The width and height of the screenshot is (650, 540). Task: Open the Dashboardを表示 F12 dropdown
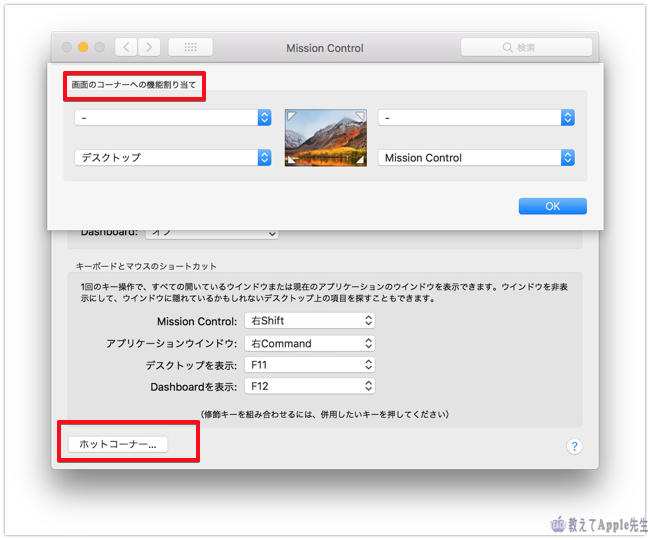pos(310,386)
